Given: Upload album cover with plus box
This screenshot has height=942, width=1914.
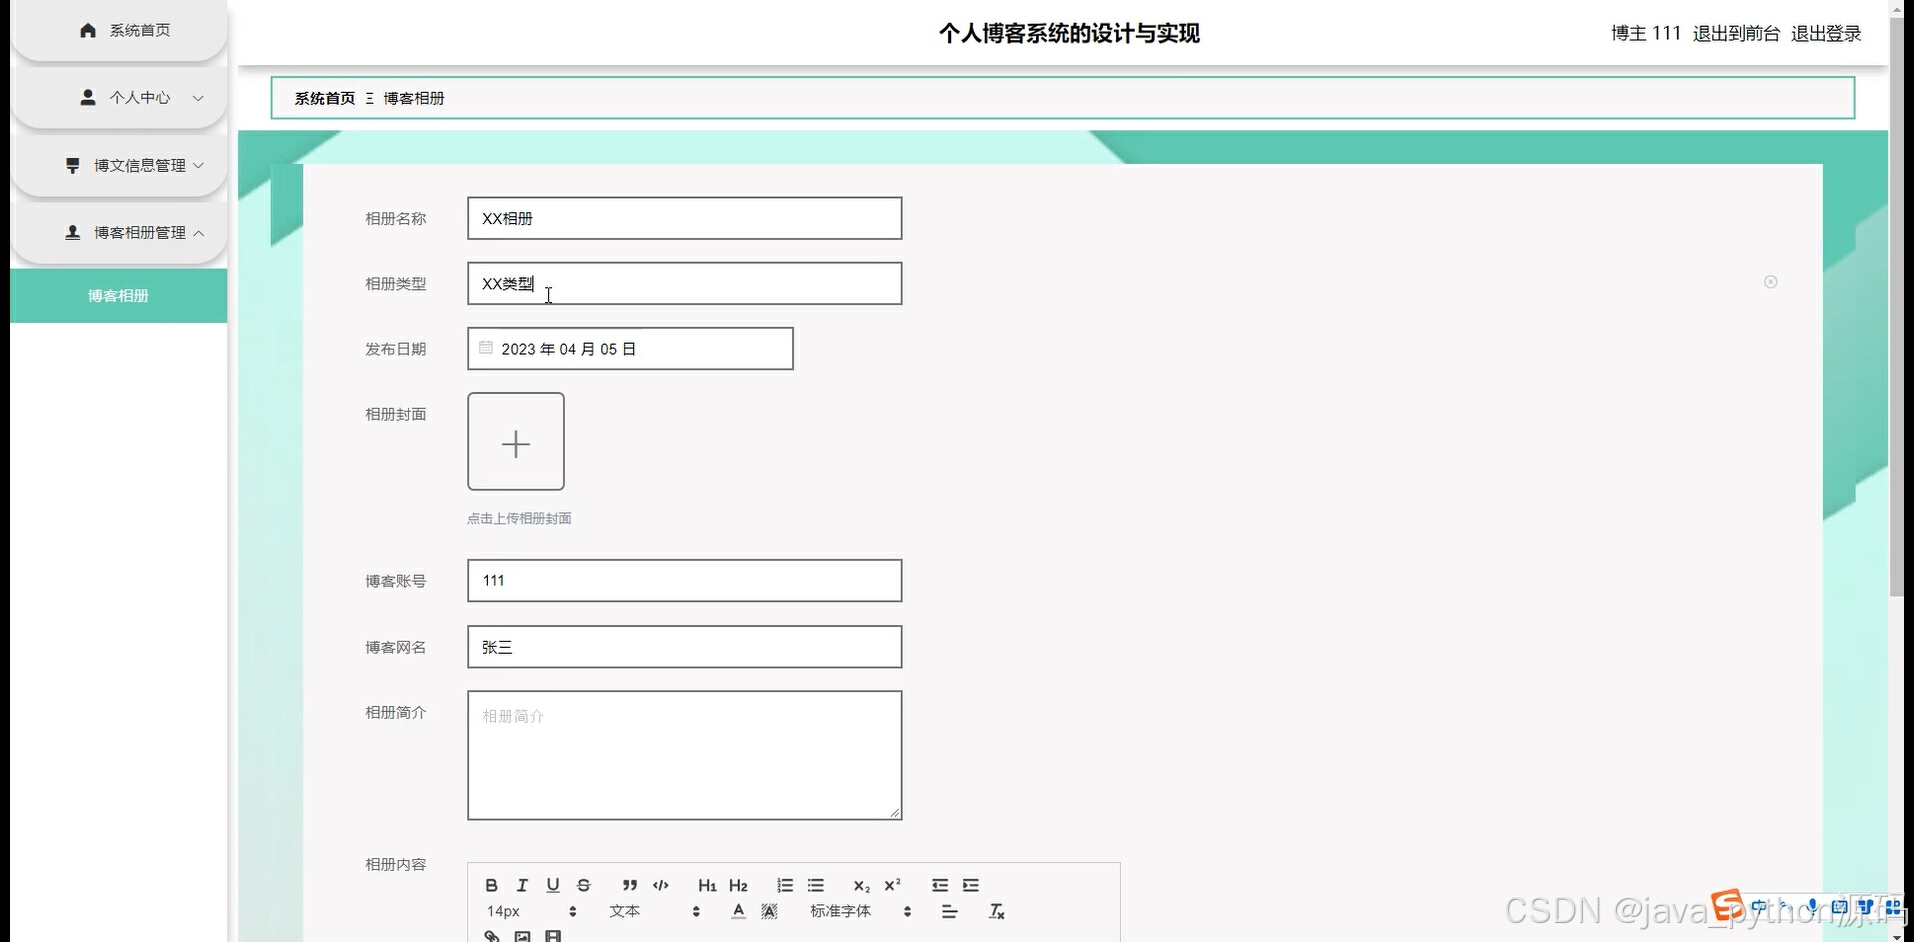Looking at the screenshot, I should (x=516, y=441).
